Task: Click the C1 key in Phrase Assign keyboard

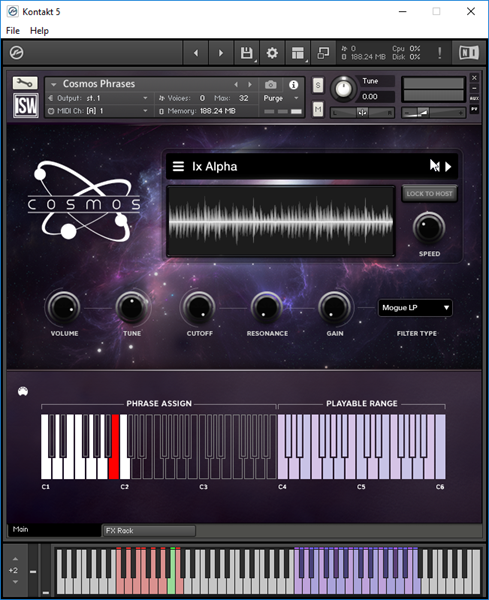Action: pyautogui.click(x=46, y=467)
